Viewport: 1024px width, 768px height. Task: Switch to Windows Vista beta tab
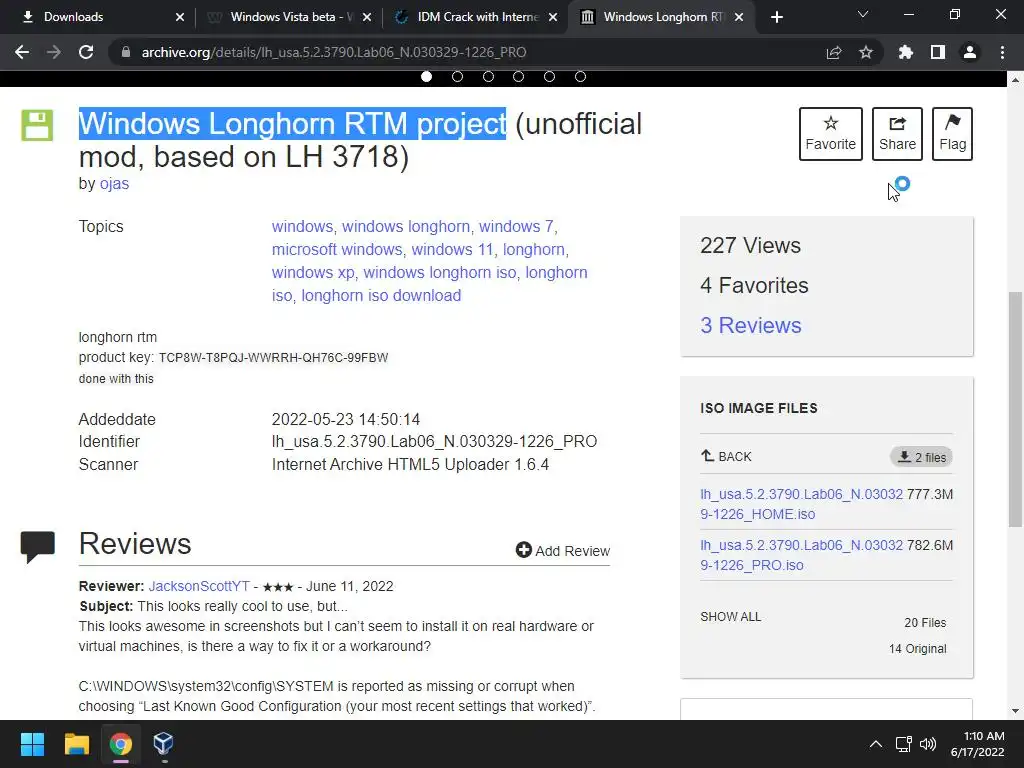tap(287, 17)
